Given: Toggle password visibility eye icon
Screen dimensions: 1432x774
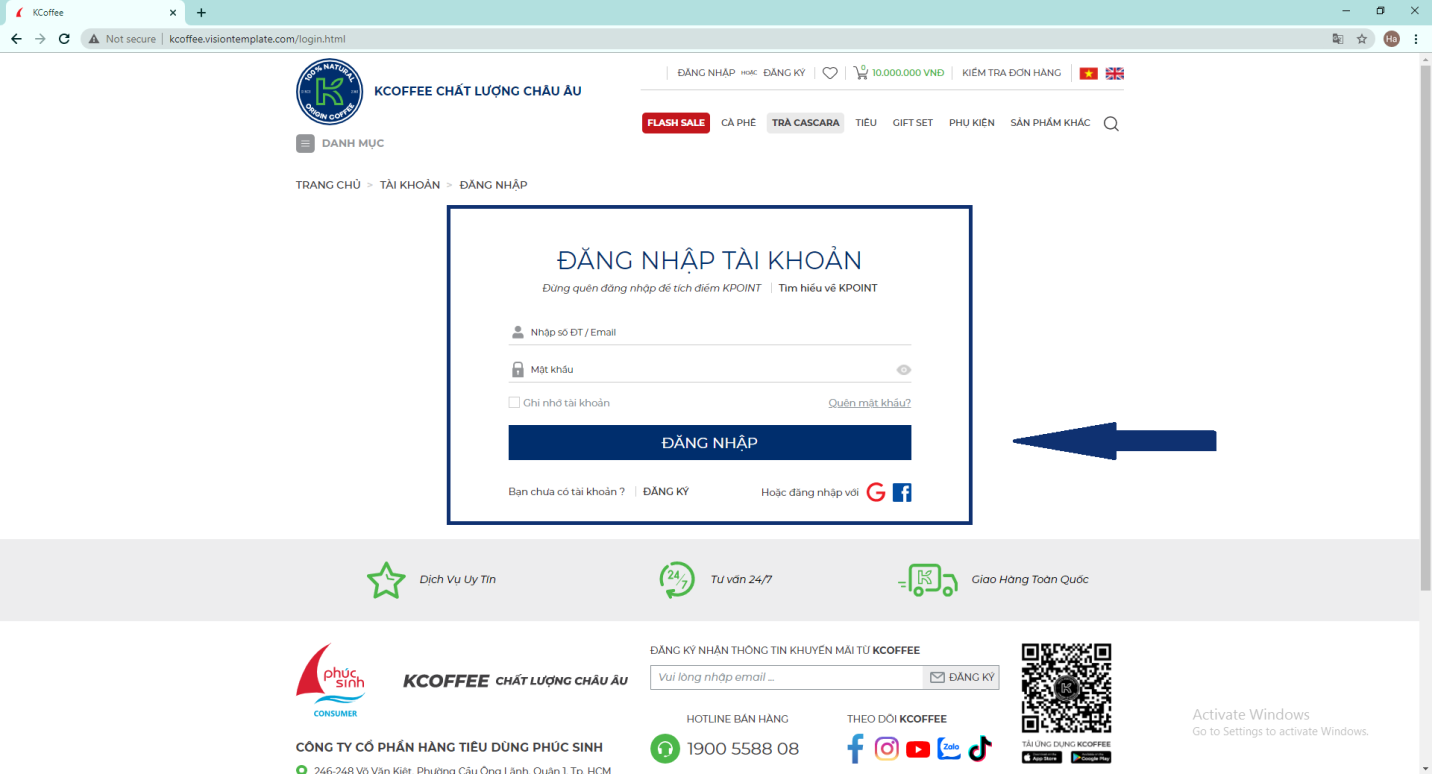Looking at the screenshot, I should point(904,370).
